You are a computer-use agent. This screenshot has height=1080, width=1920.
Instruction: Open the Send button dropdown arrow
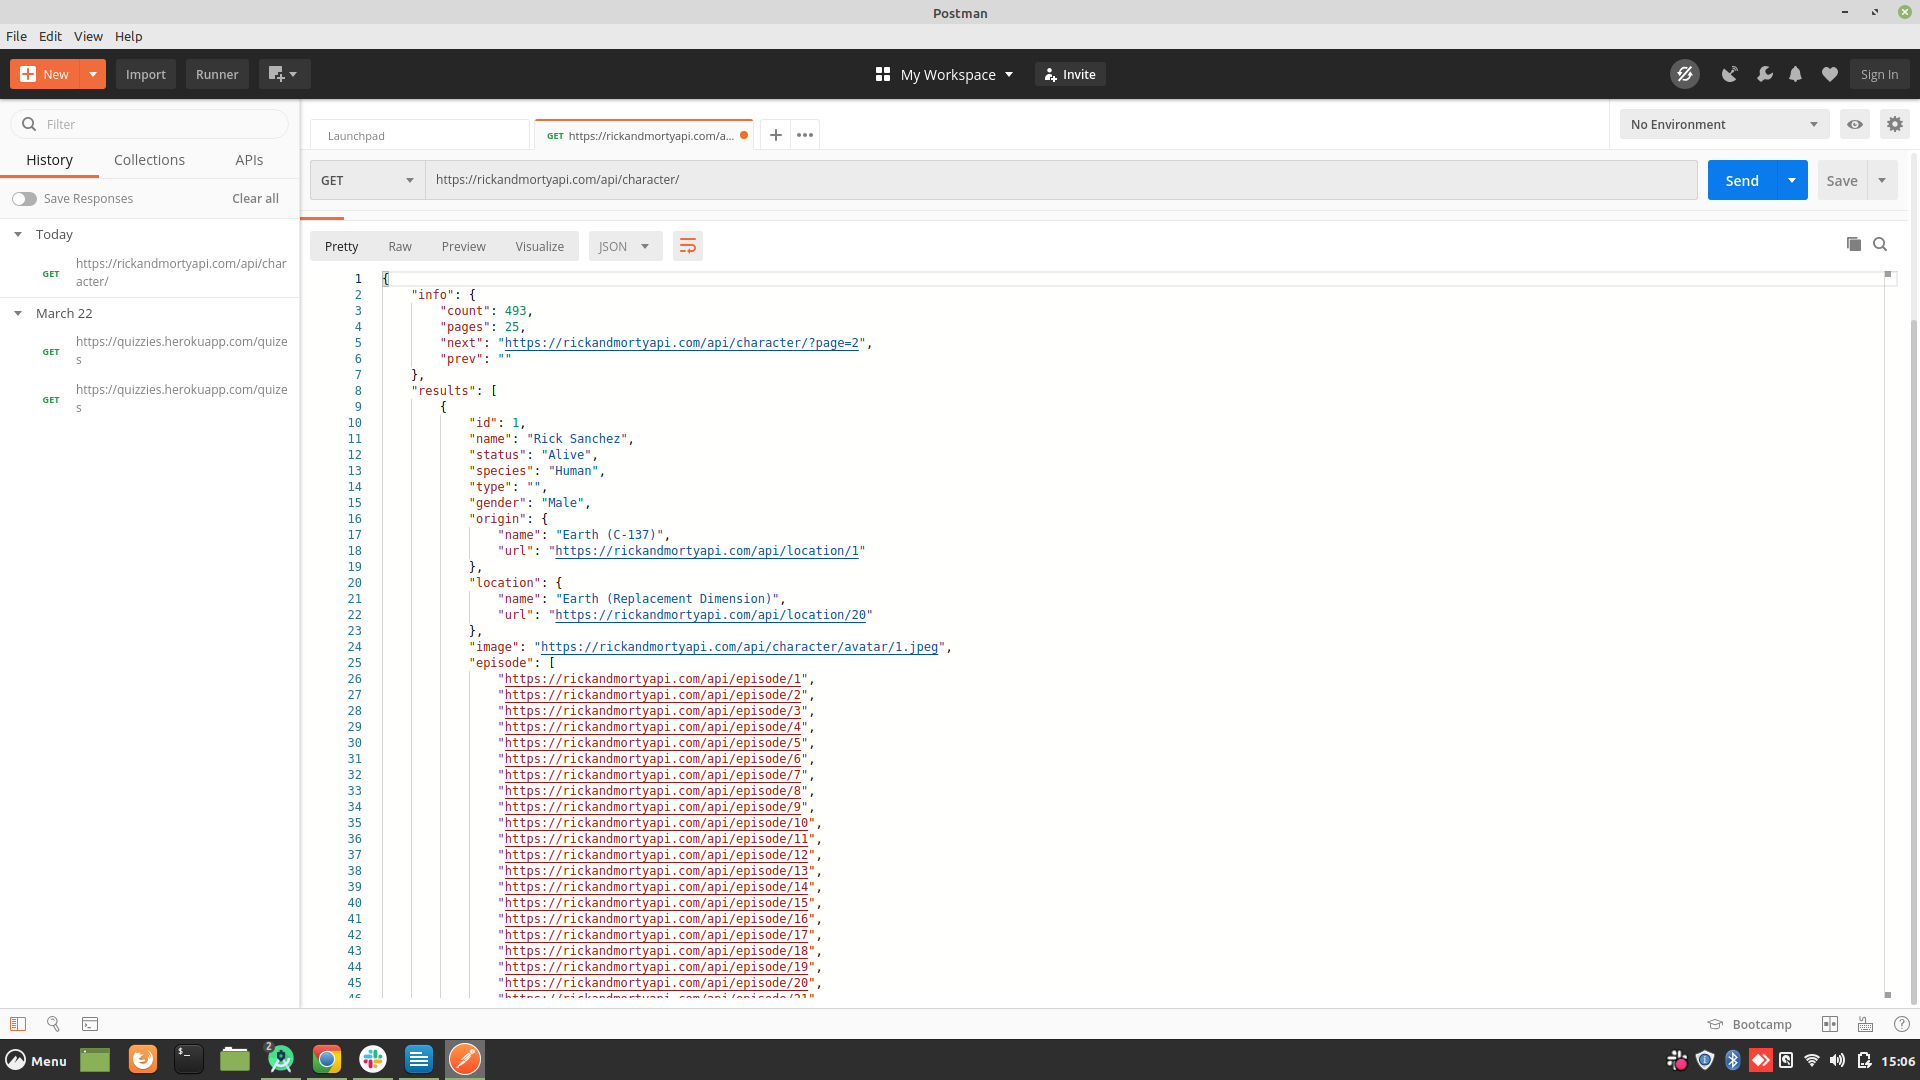point(1792,180)
